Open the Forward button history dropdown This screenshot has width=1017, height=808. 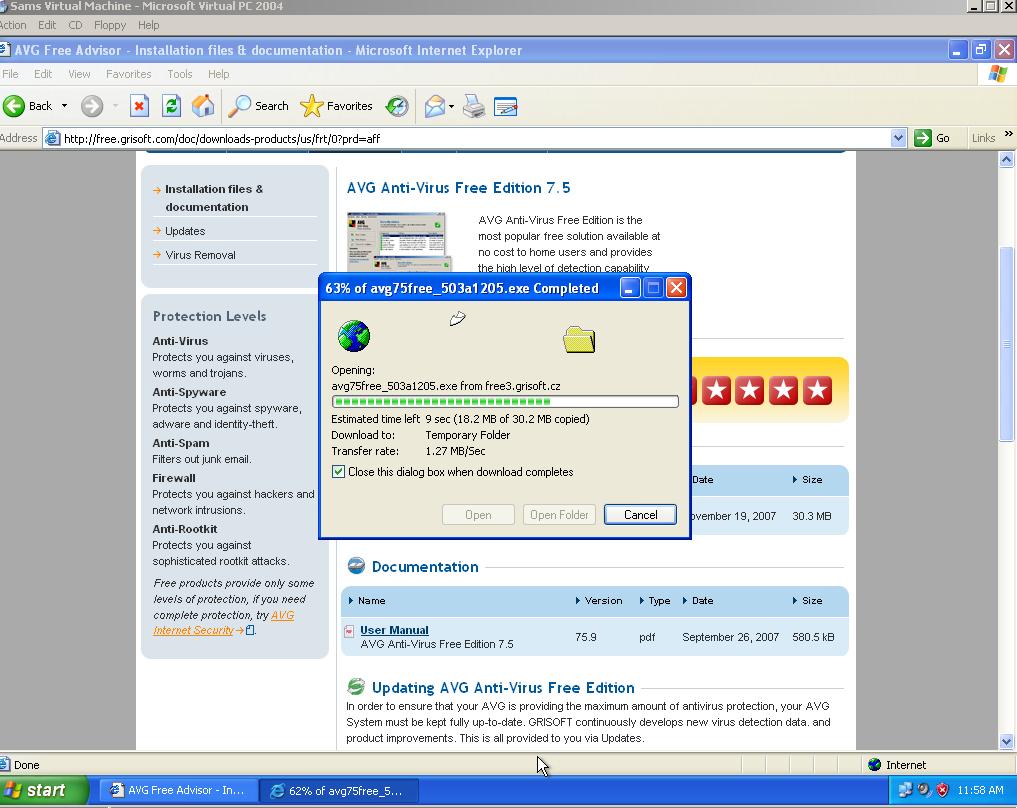tap(115, 106)
